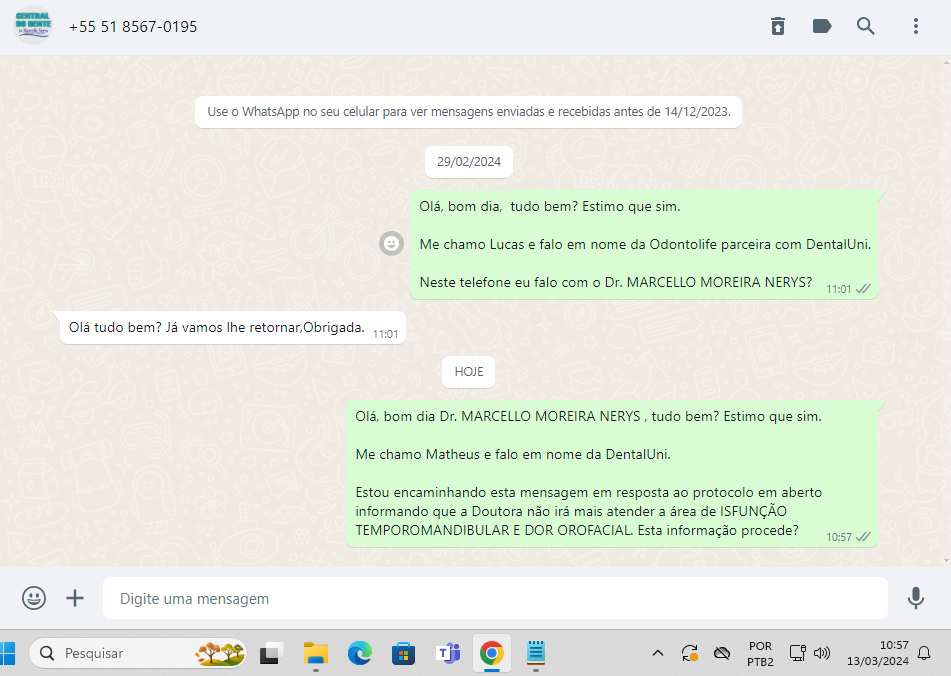
Task: Select message line mentioning Odontolife parceira
Action: point(645,244)
